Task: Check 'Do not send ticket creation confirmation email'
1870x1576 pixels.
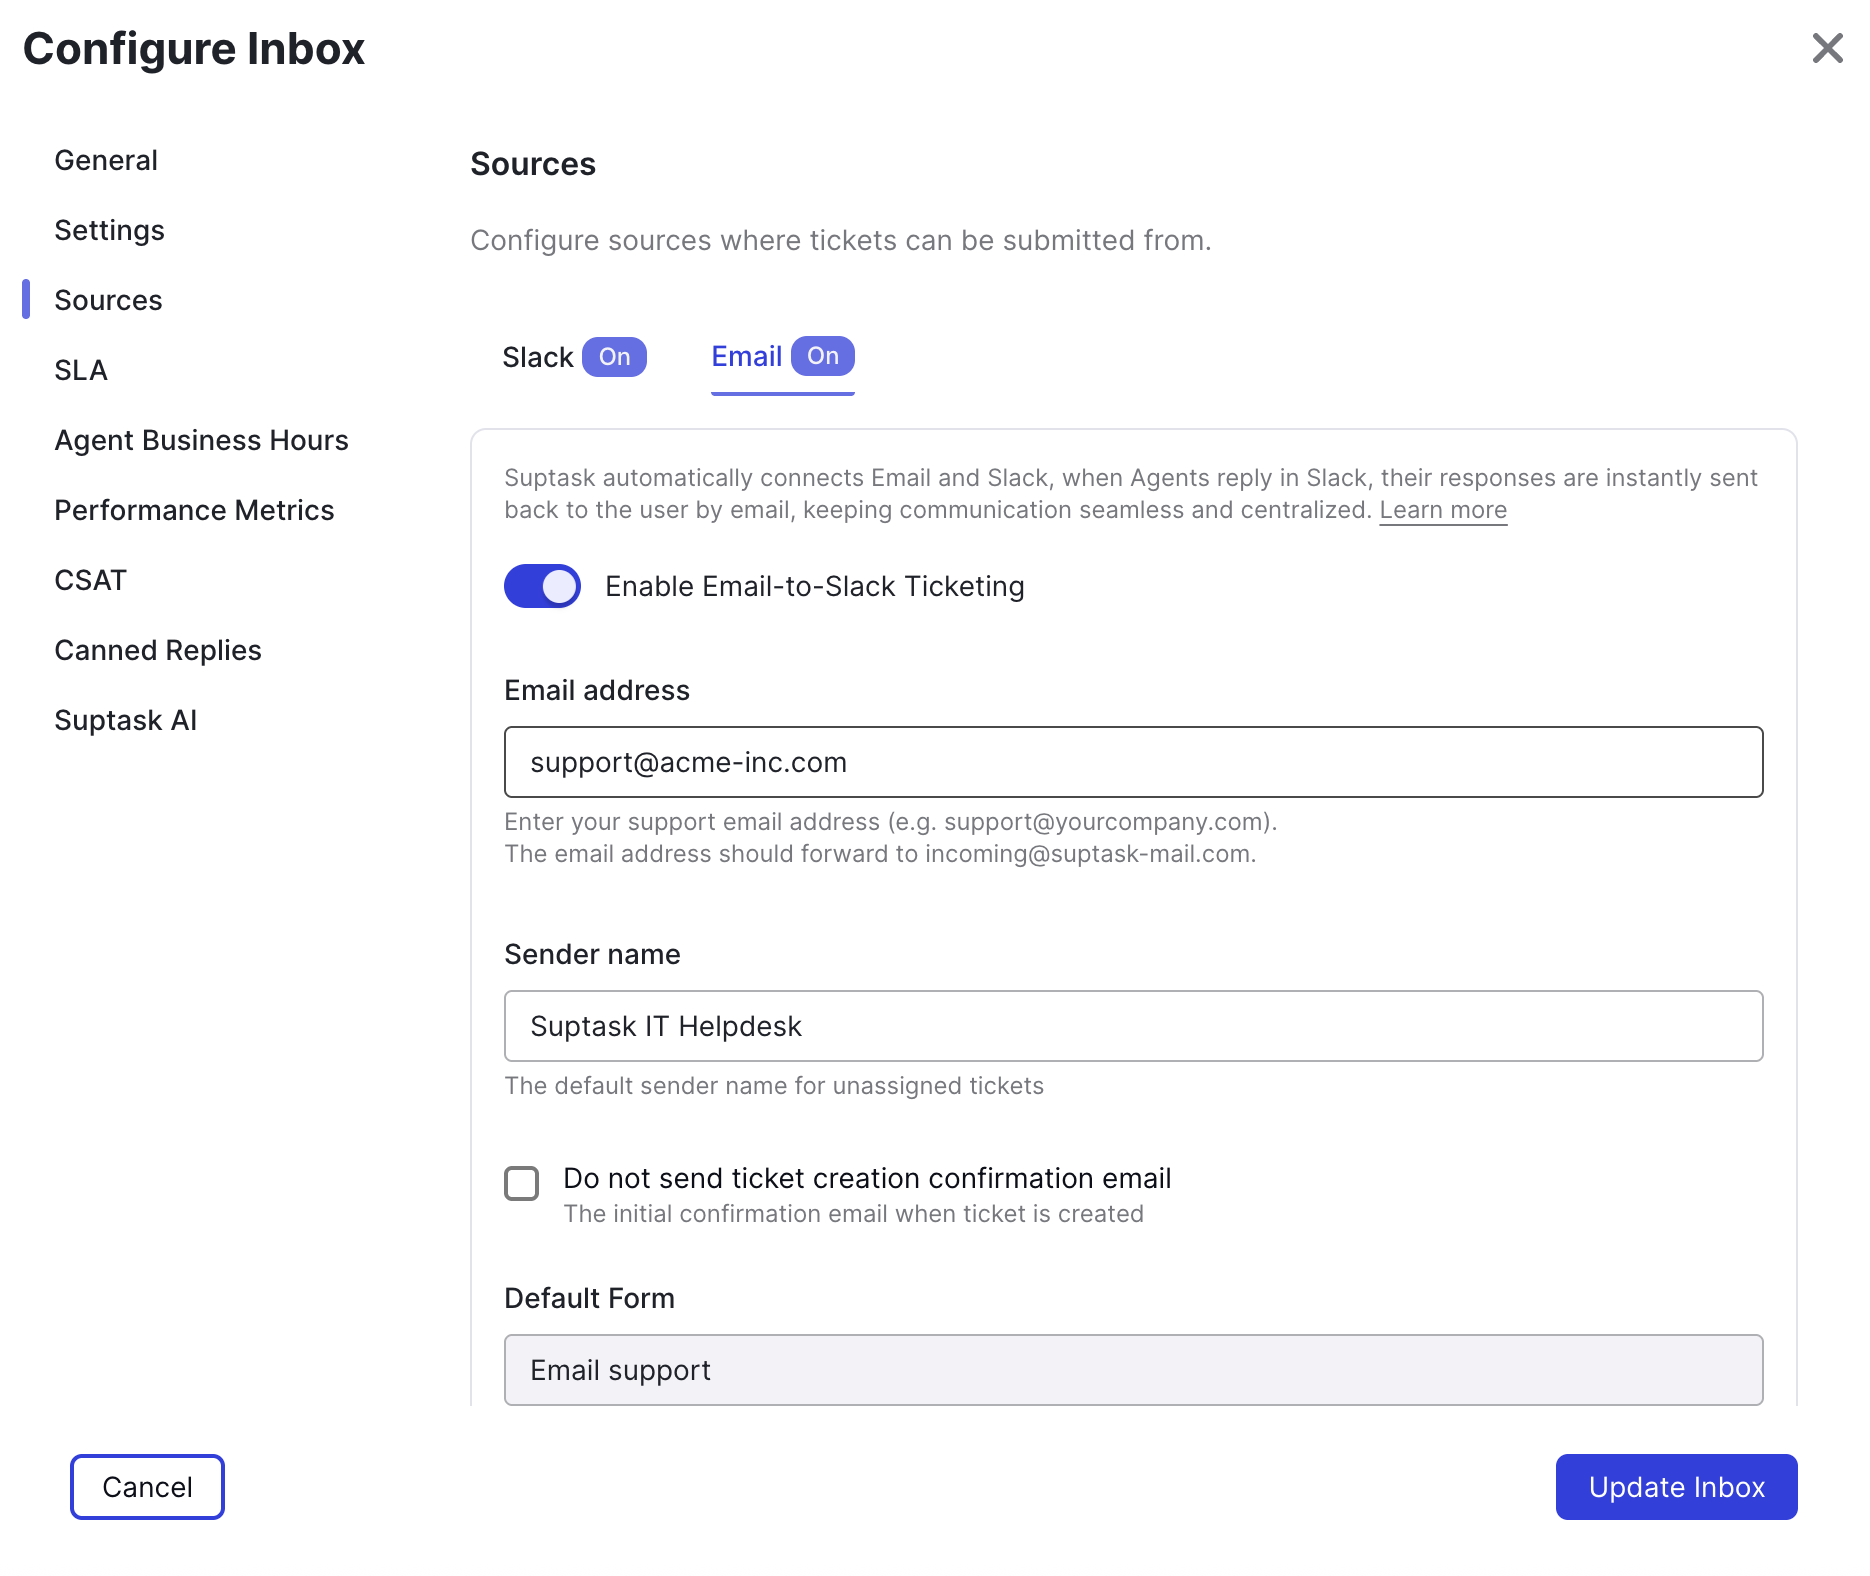Action: (521, 1183)
